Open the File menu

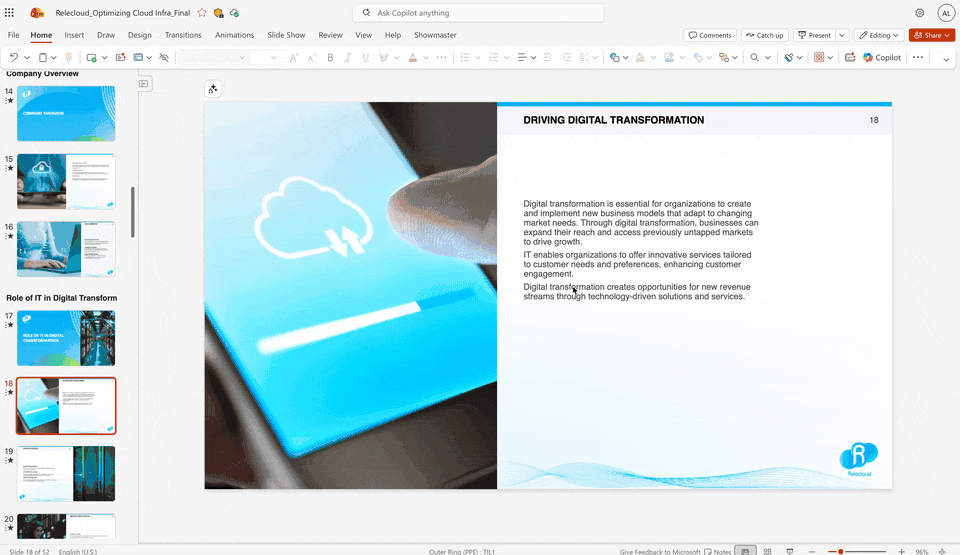point(13,35)
